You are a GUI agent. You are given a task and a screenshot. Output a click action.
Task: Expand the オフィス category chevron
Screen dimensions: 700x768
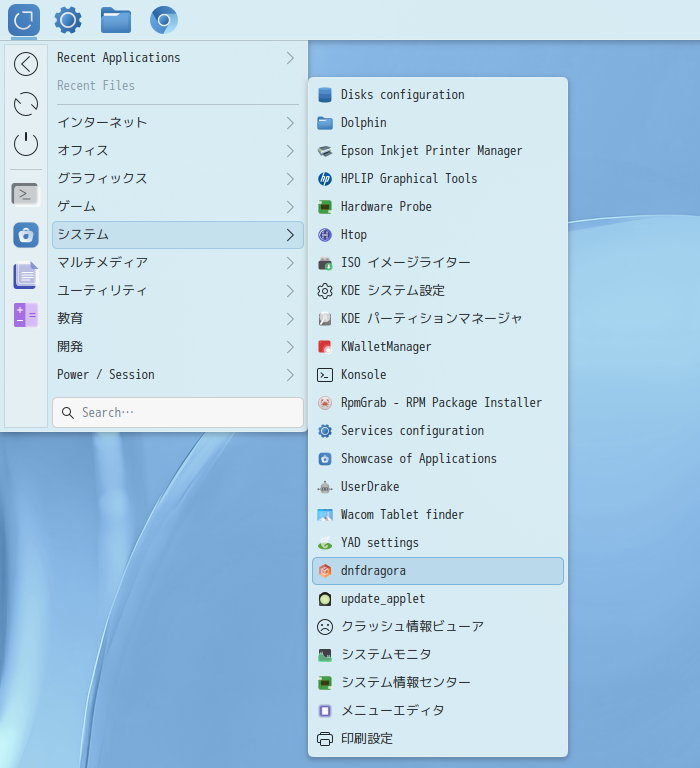pos(290,150)
